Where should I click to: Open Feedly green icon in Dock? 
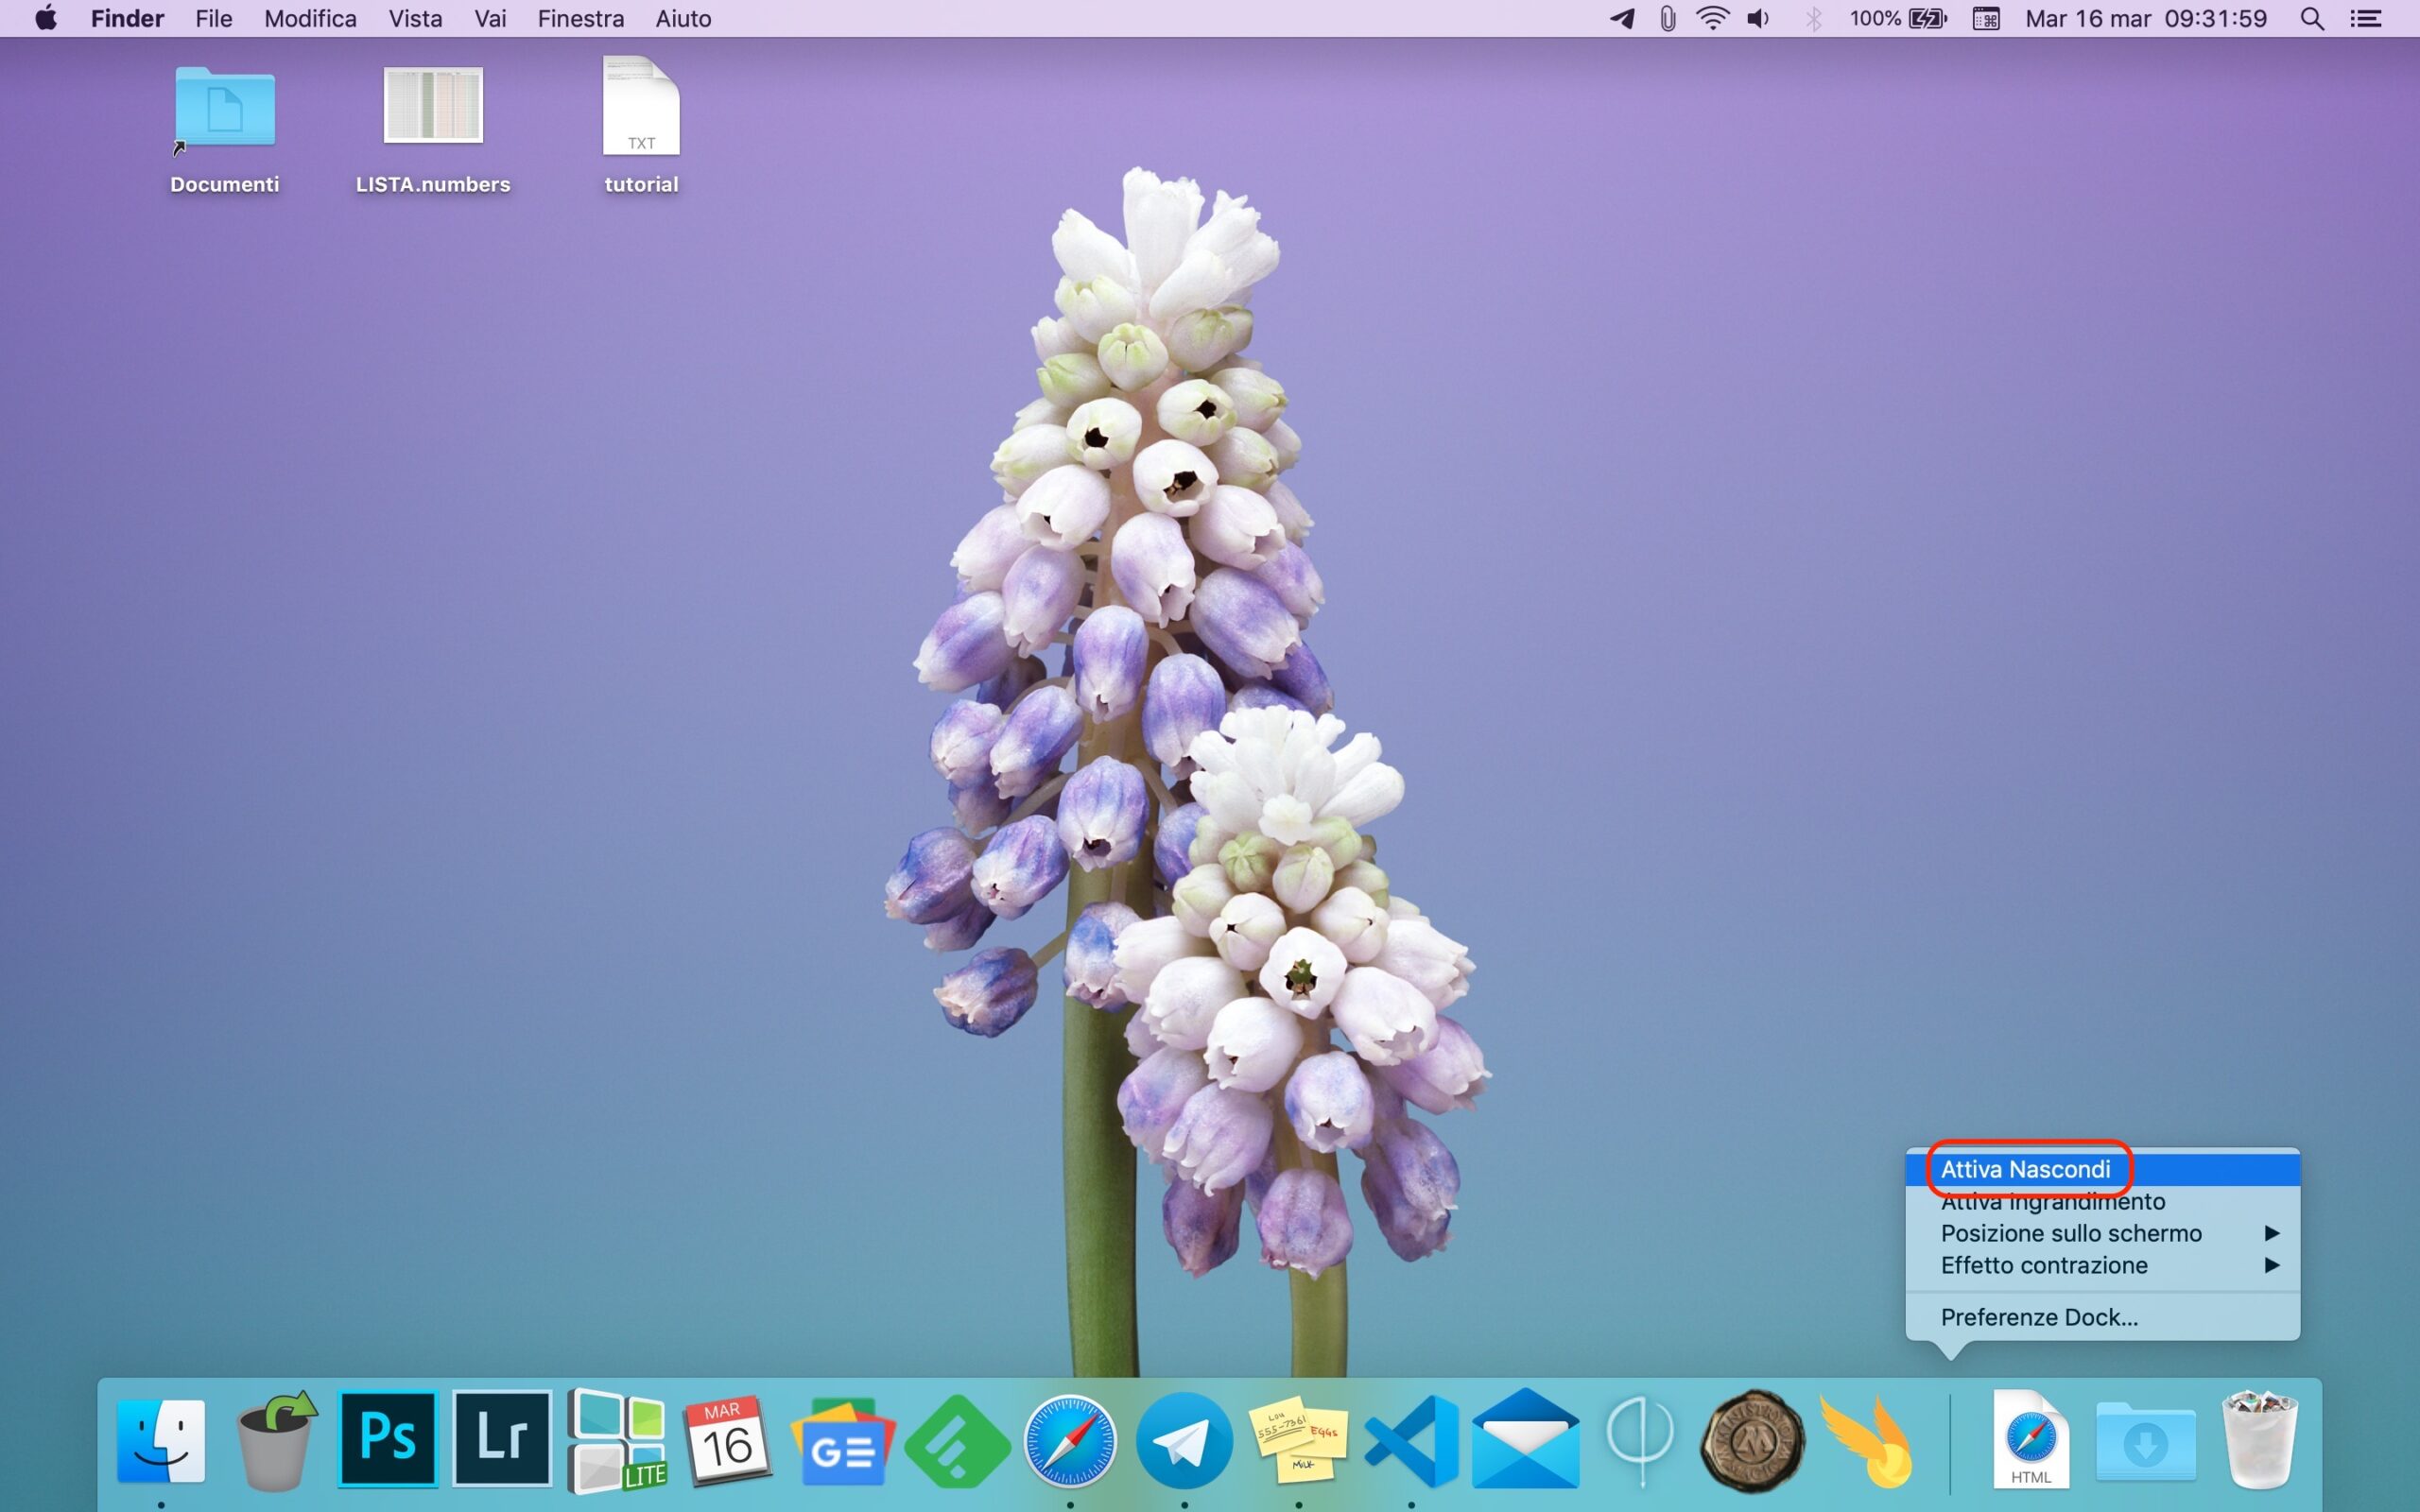(x=956, y=1441)
